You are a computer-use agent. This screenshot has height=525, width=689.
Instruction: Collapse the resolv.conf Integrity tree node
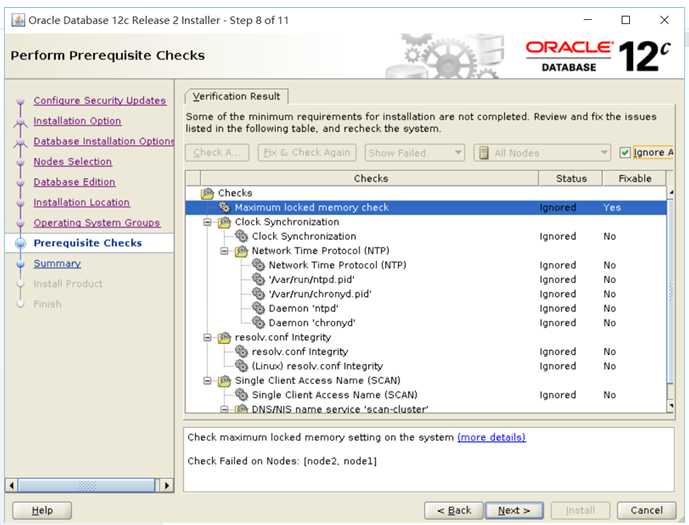207,337
